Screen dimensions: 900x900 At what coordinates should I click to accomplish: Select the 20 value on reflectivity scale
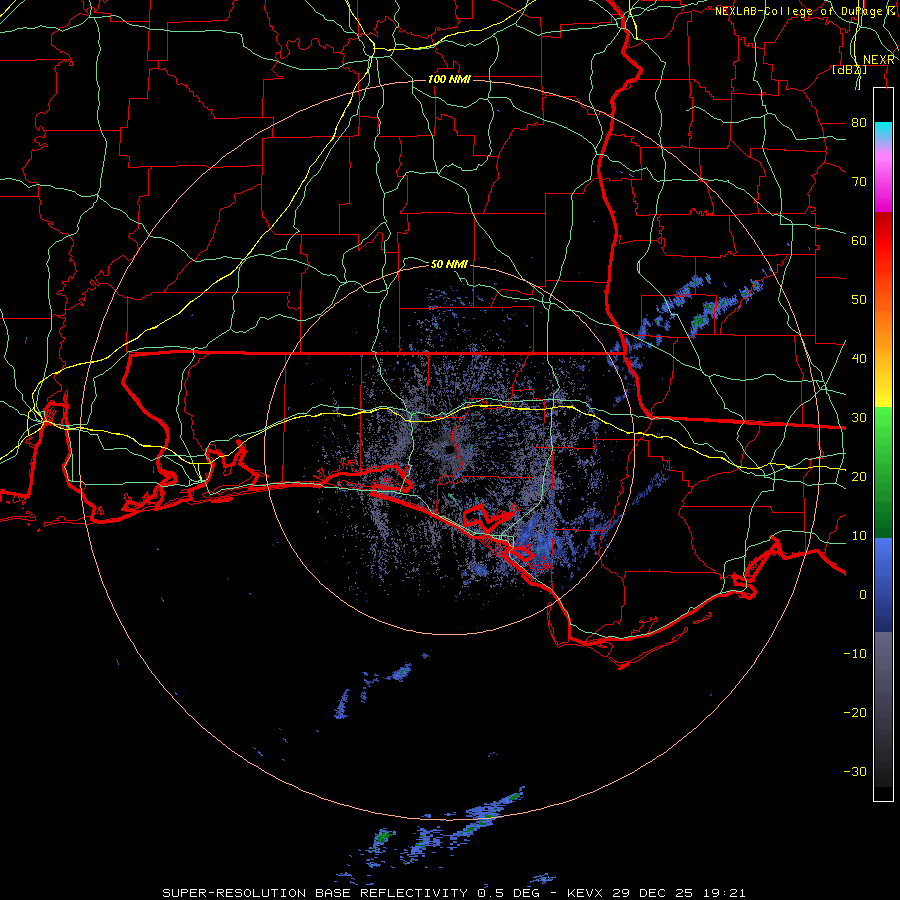[859, 476]
